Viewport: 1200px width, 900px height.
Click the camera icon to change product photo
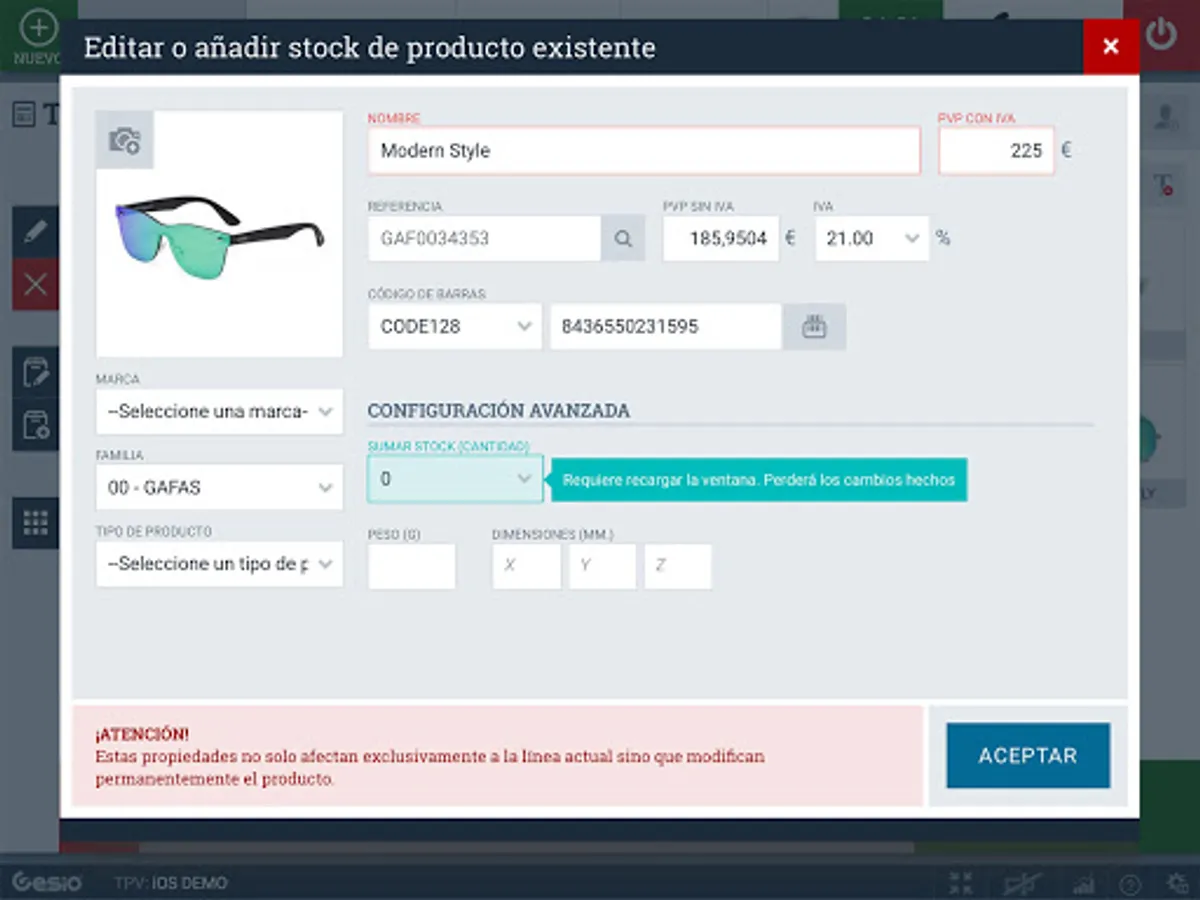(124, 140)
